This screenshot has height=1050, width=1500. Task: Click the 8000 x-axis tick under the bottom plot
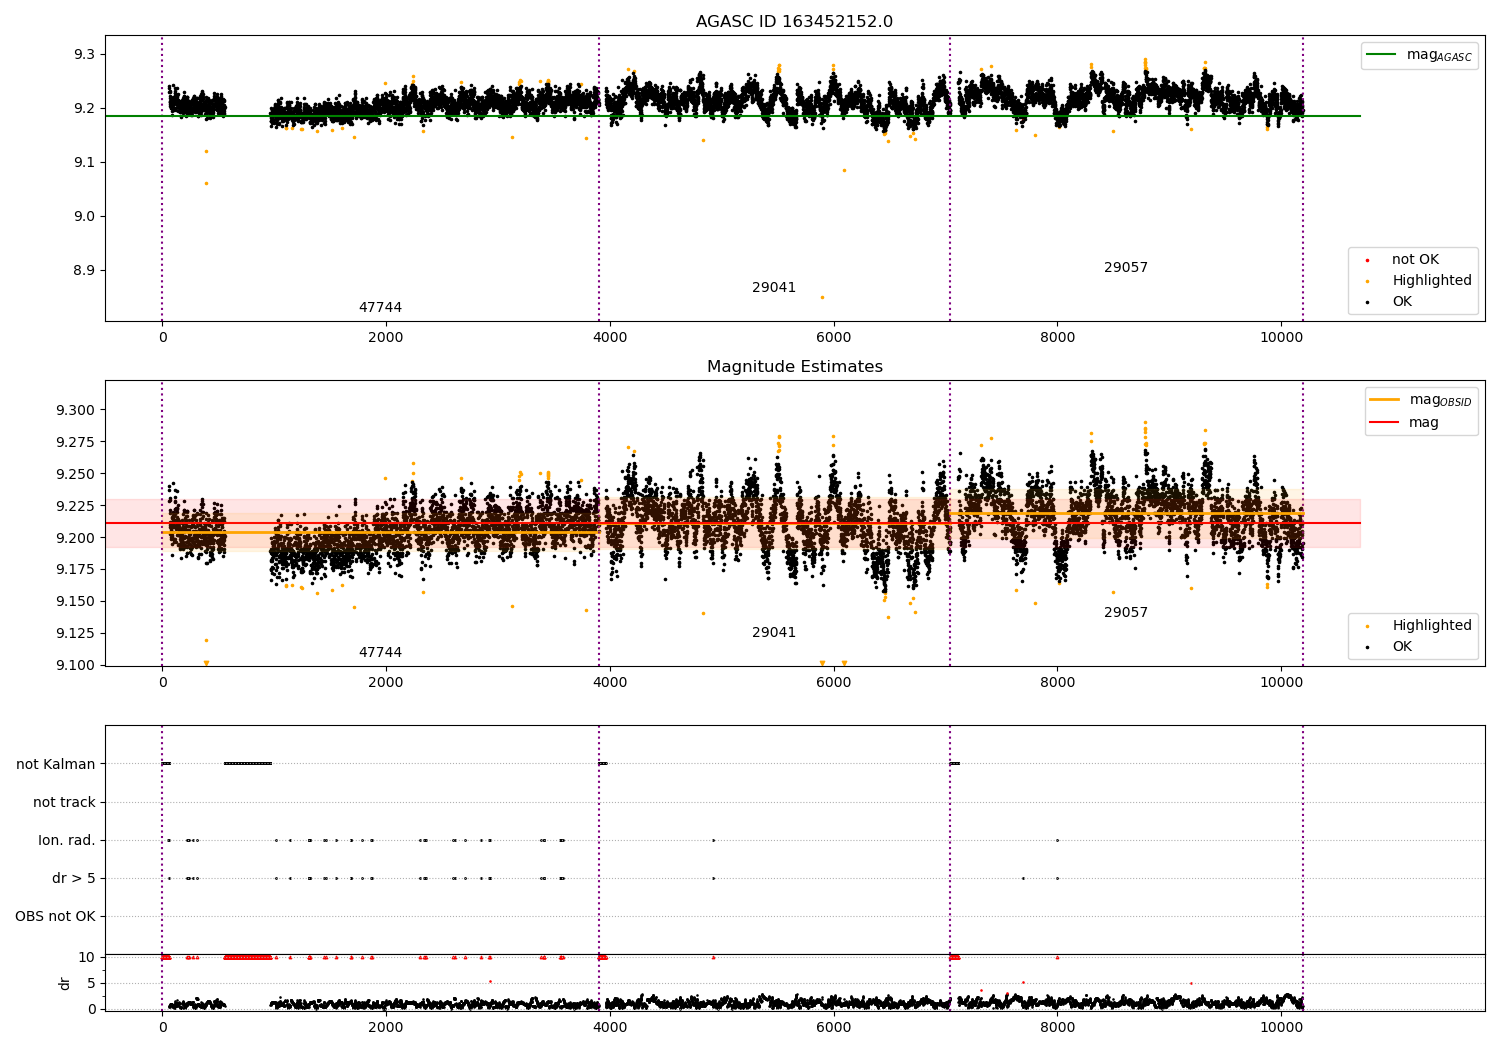point(1057,1027)
